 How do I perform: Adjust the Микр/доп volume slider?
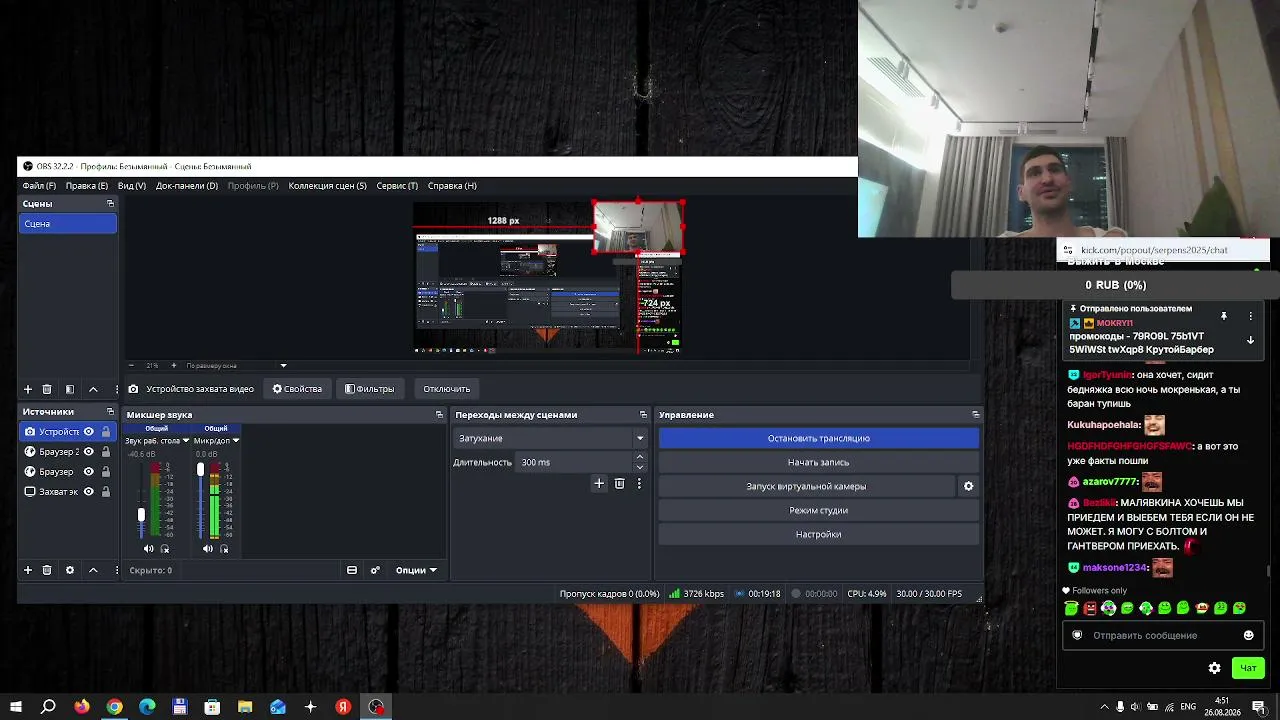click(200, 469)
